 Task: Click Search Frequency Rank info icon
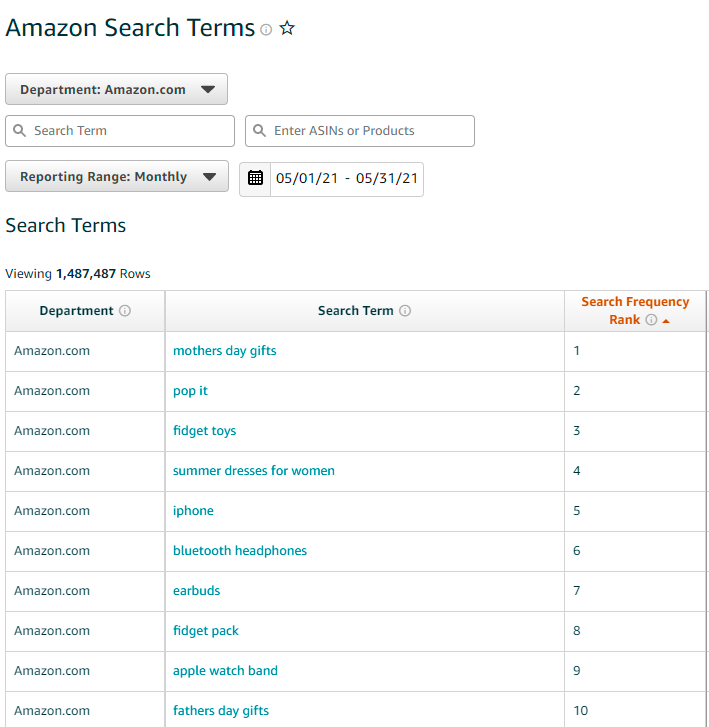651,320
